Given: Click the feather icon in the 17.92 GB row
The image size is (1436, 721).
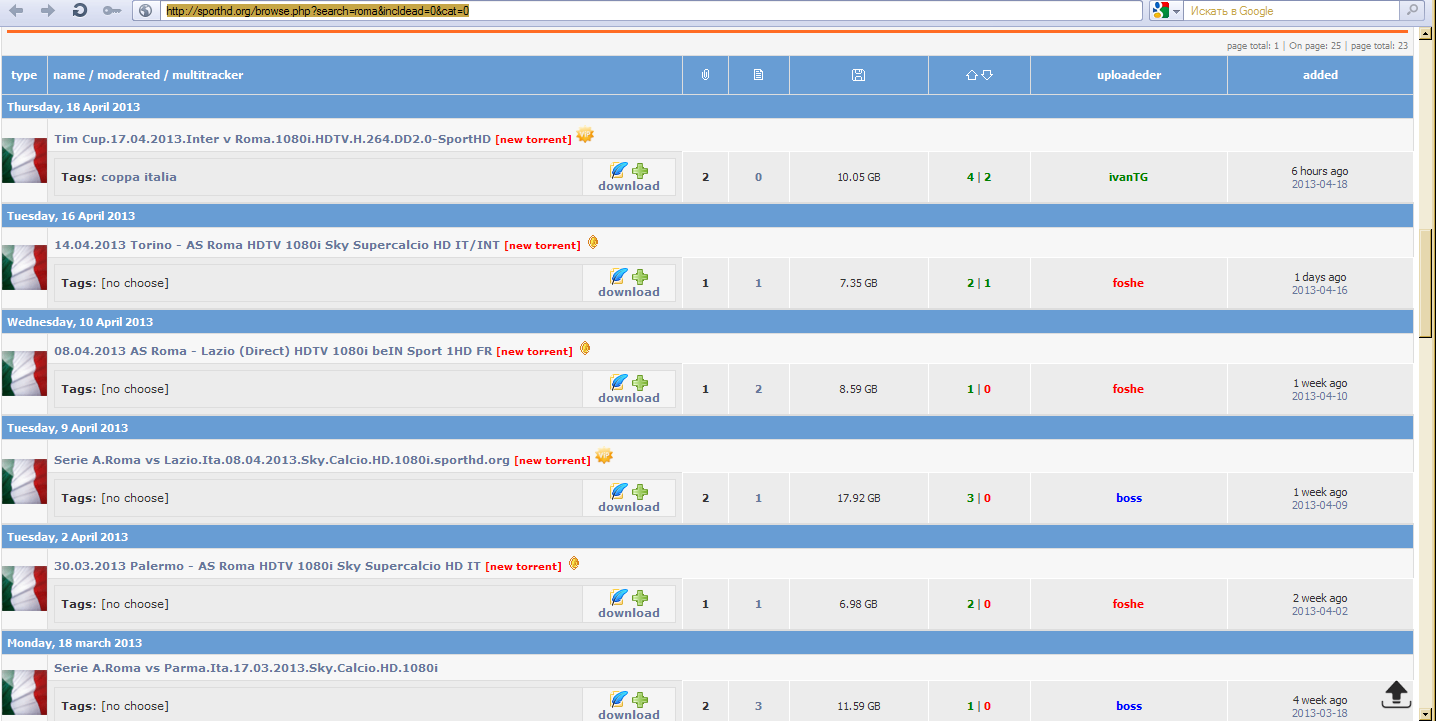Looking at the screenshot, I should (619, 491).
